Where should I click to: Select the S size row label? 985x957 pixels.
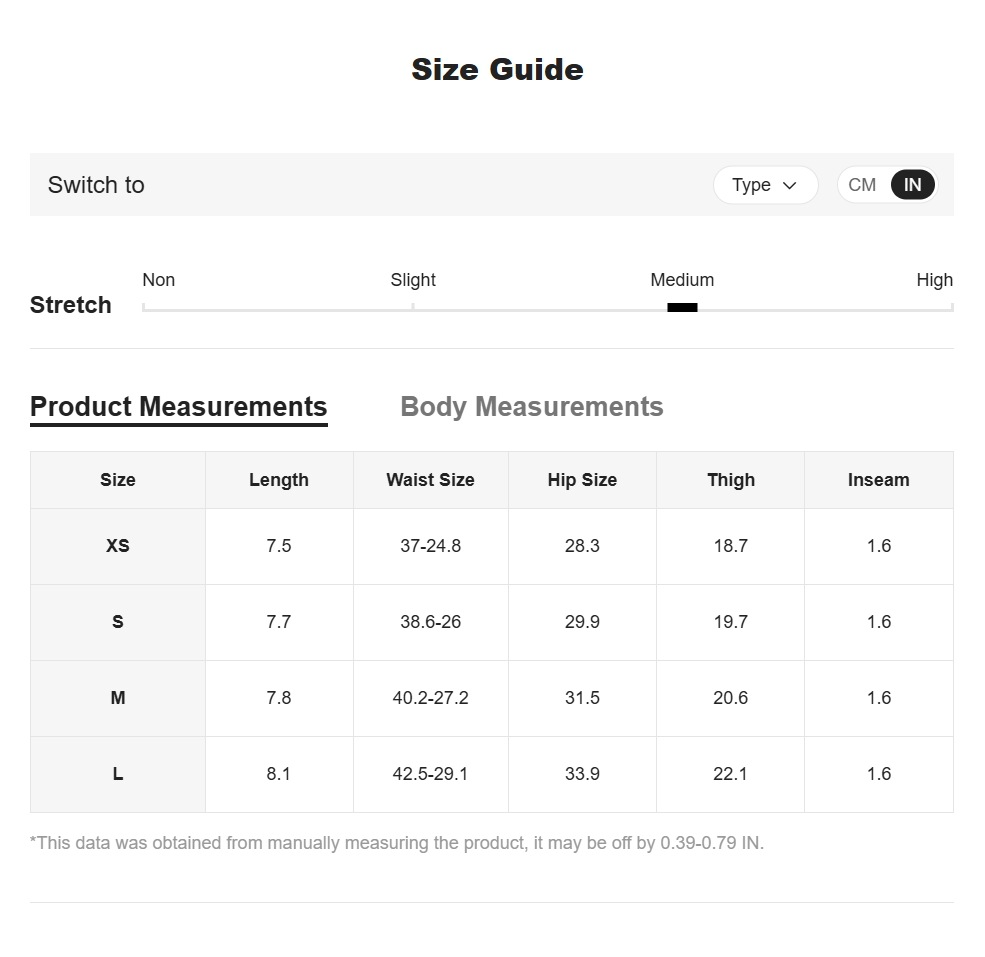pos(118,622)
